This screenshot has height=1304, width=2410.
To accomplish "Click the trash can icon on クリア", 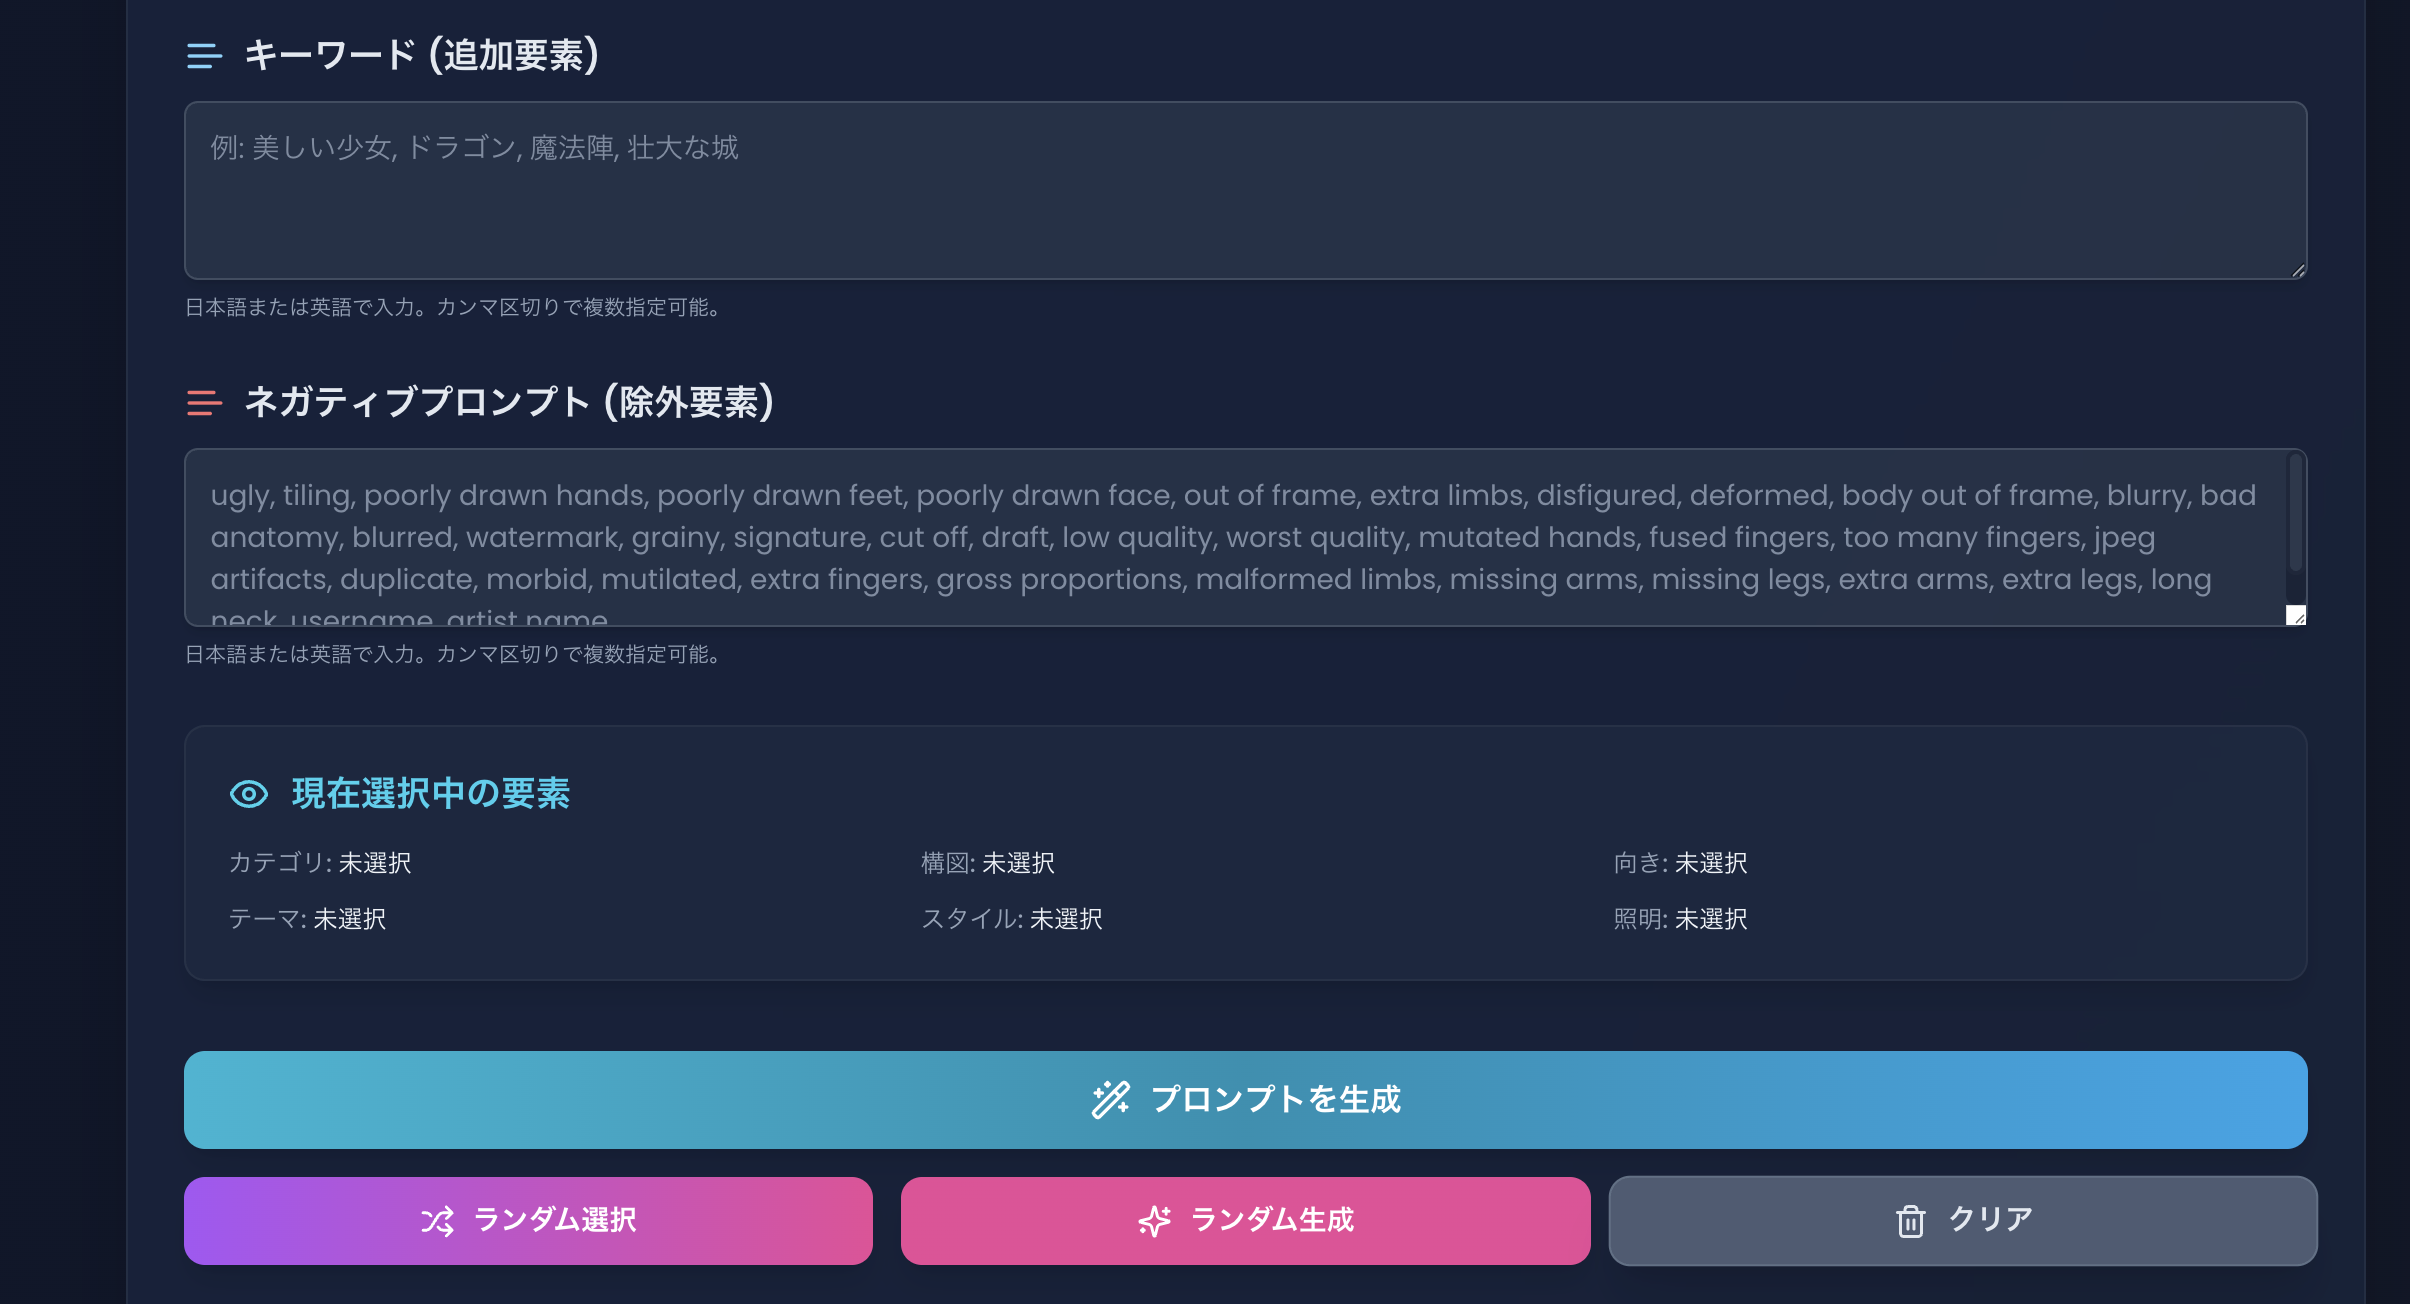I will pos(1910,1221).
